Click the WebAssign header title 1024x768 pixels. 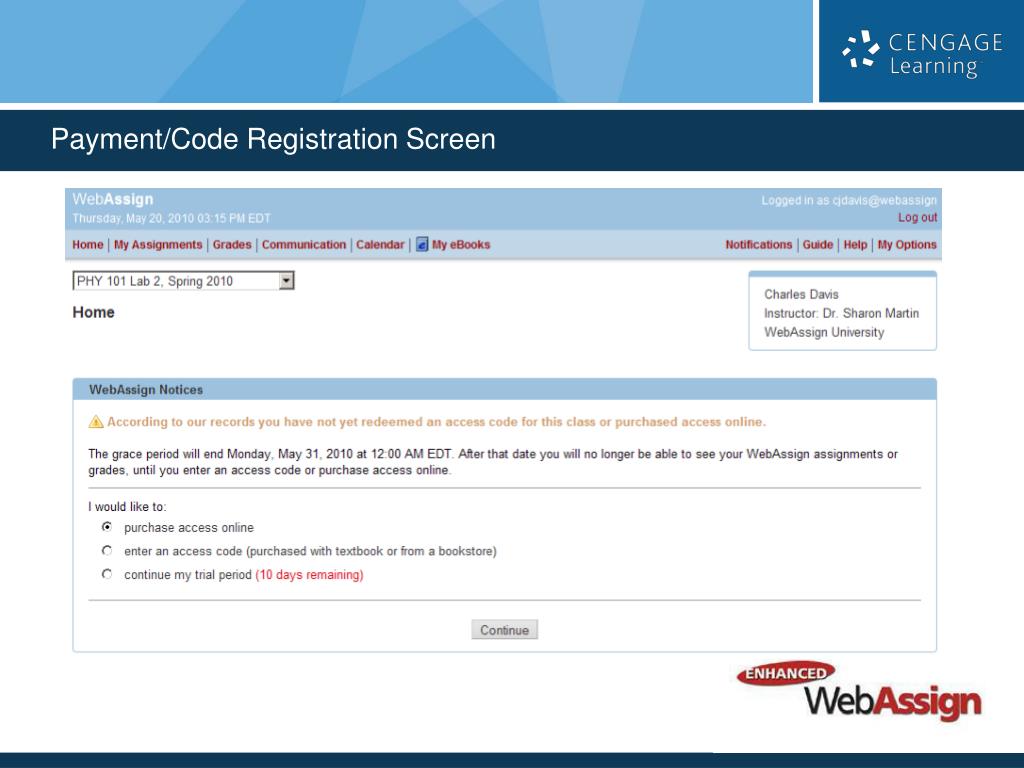pyautogui.click(x=113, y=199)
